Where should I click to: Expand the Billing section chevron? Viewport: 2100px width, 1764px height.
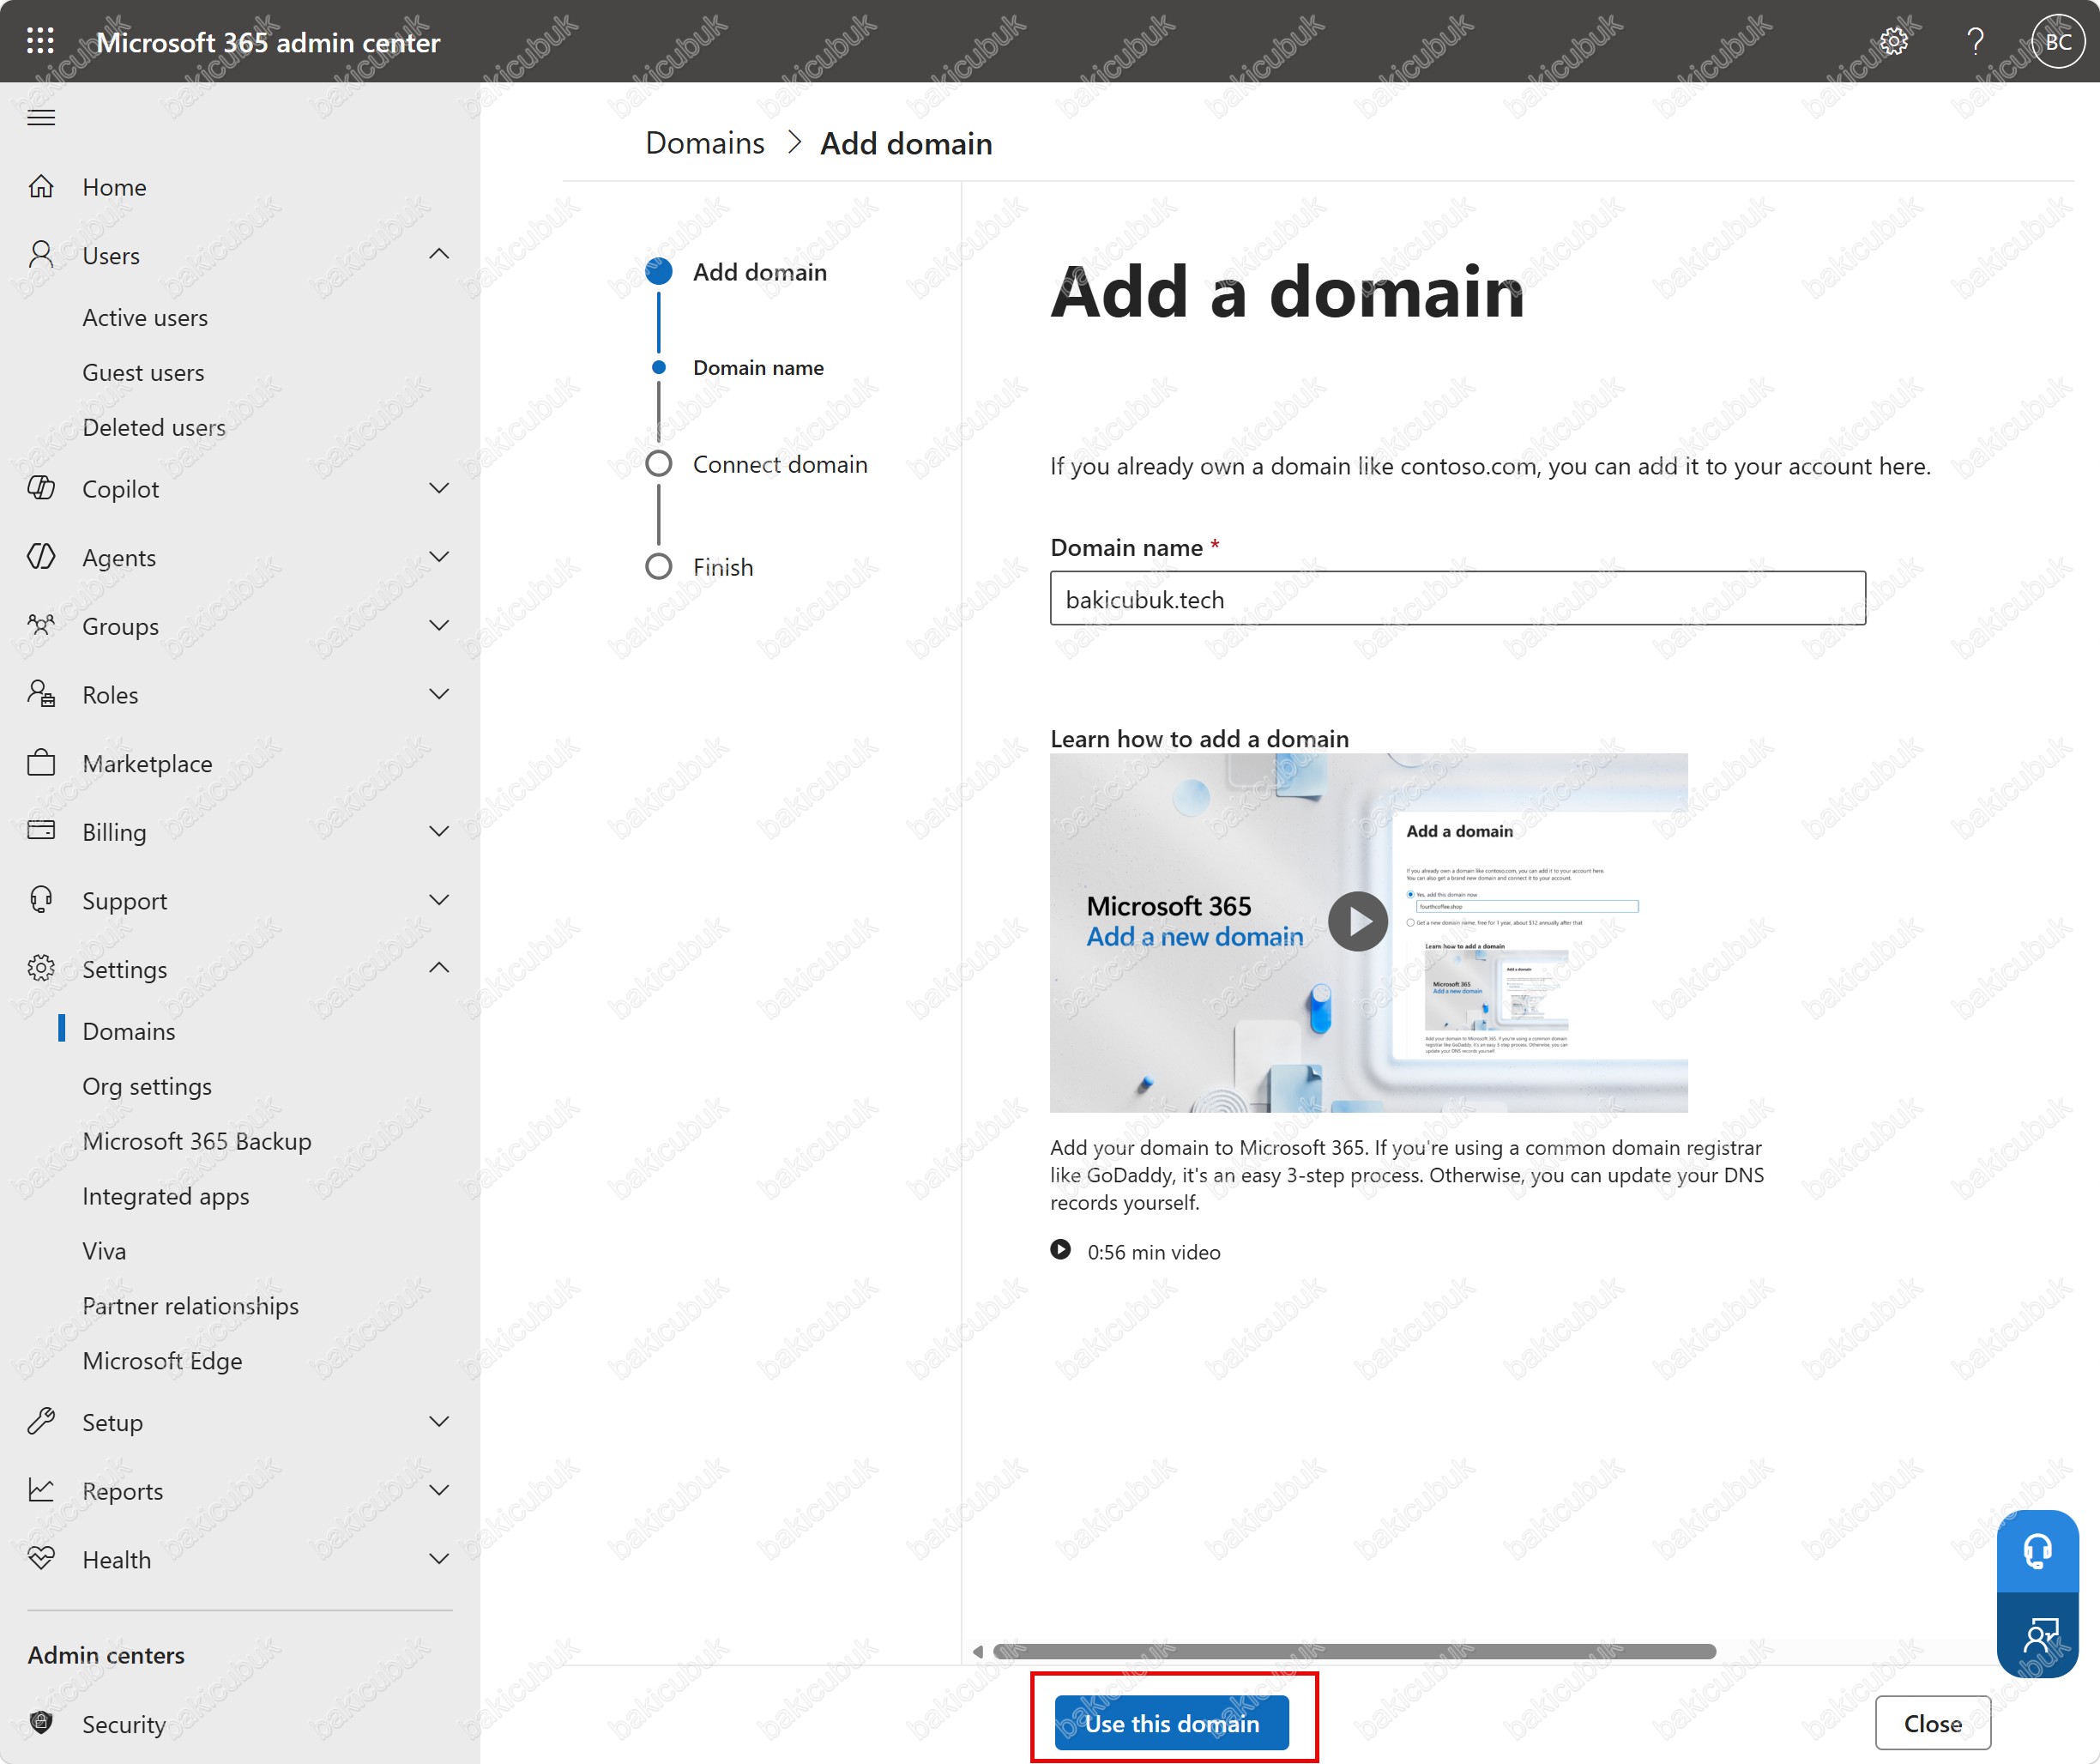[439, 832]
